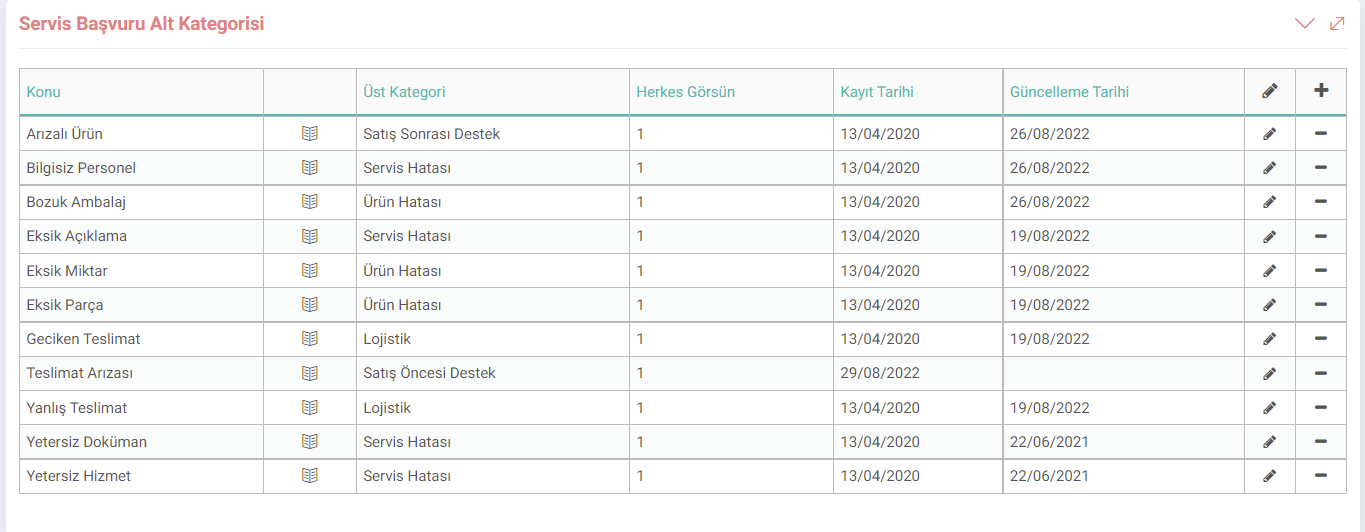Open the book icon in the Eksik Parça row
This screenshot has width=1365, height=532.
pos(310,305)
